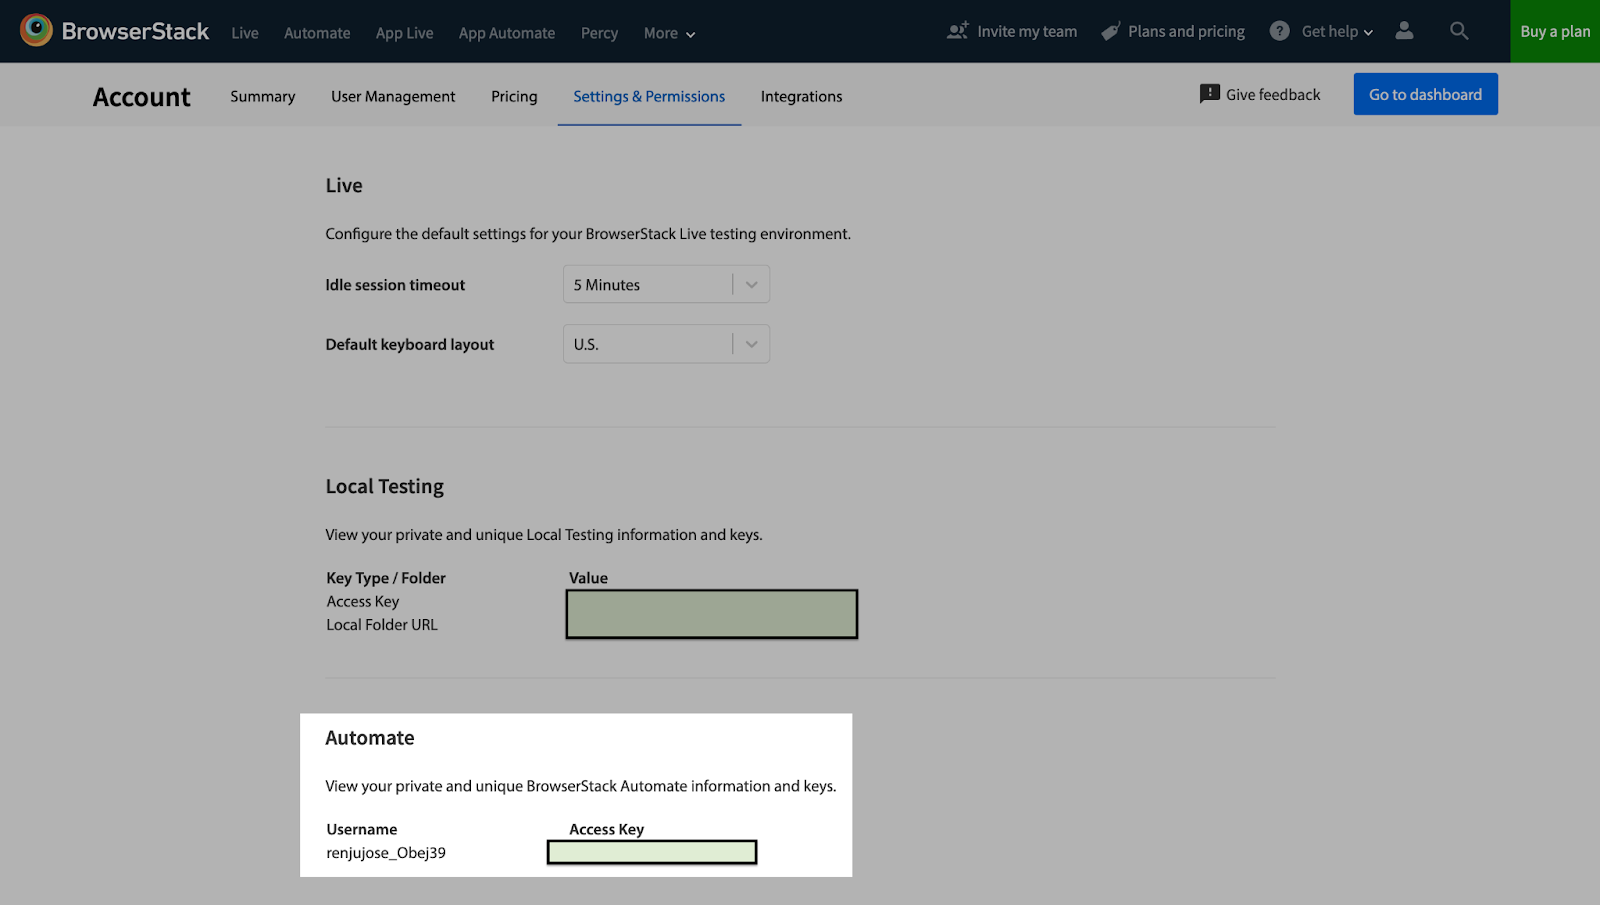Screen dimensions: 1600x905
Task: Switch to the User Management tab
Action: pyautogui.click(x=393, y=96)
